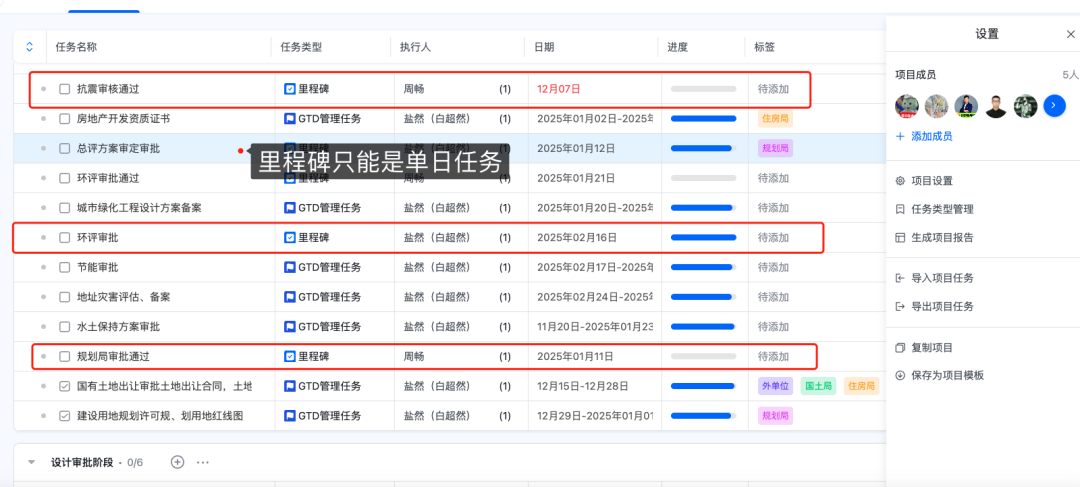Screen dimensions: 1080x487
Task: Click the GTD task icon in 房地产开发资质证书 row
Action: pos(290,118)
